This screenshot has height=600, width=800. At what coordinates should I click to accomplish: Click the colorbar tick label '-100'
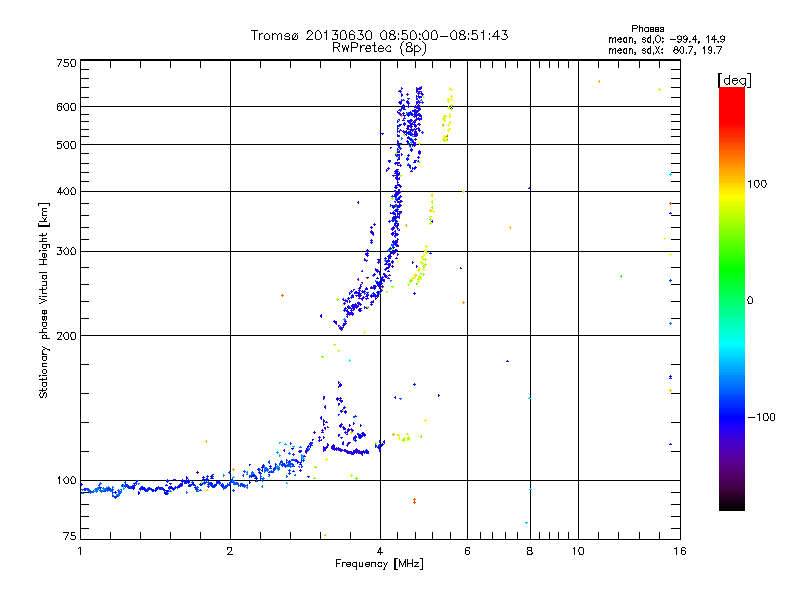[x=761, y=417]
